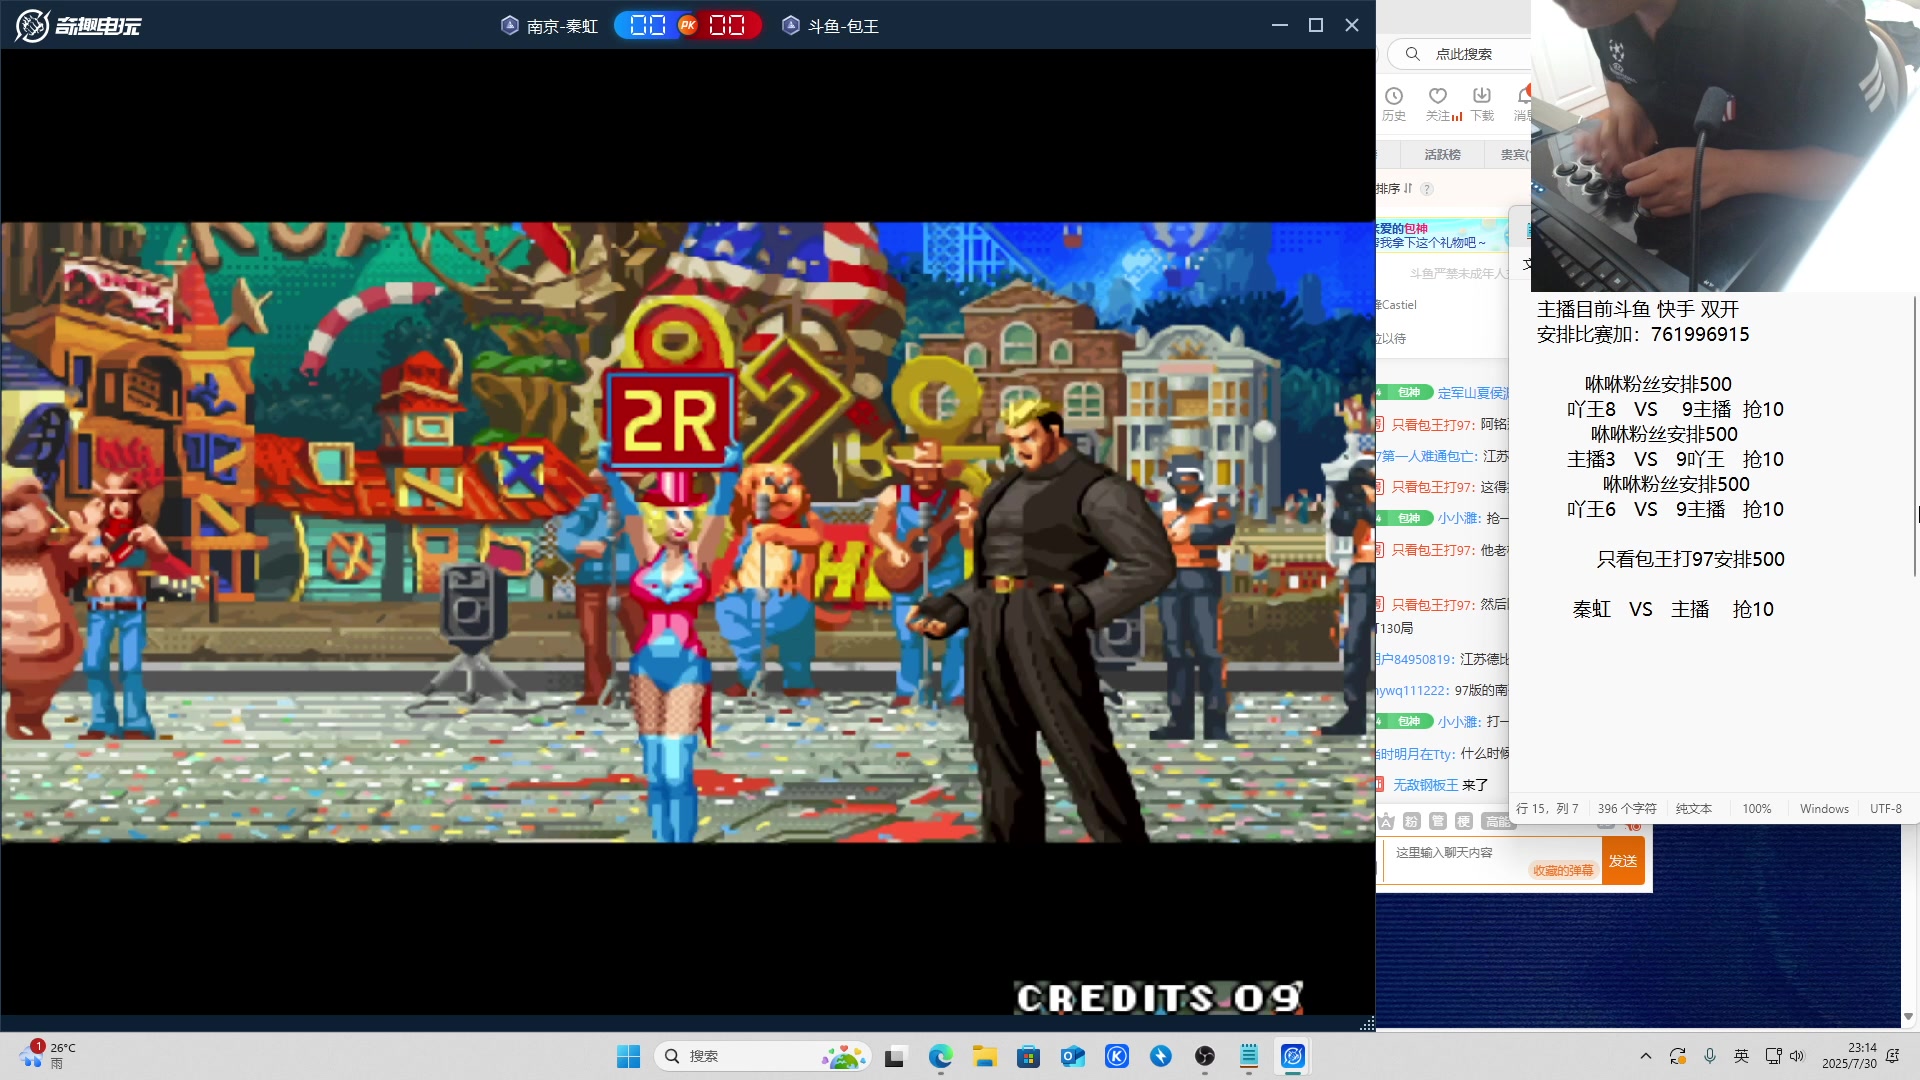Viewport: 1920px width, 1080px height.
Task: Open File Explorer from taskbar
Action: tap(985, 1056)
